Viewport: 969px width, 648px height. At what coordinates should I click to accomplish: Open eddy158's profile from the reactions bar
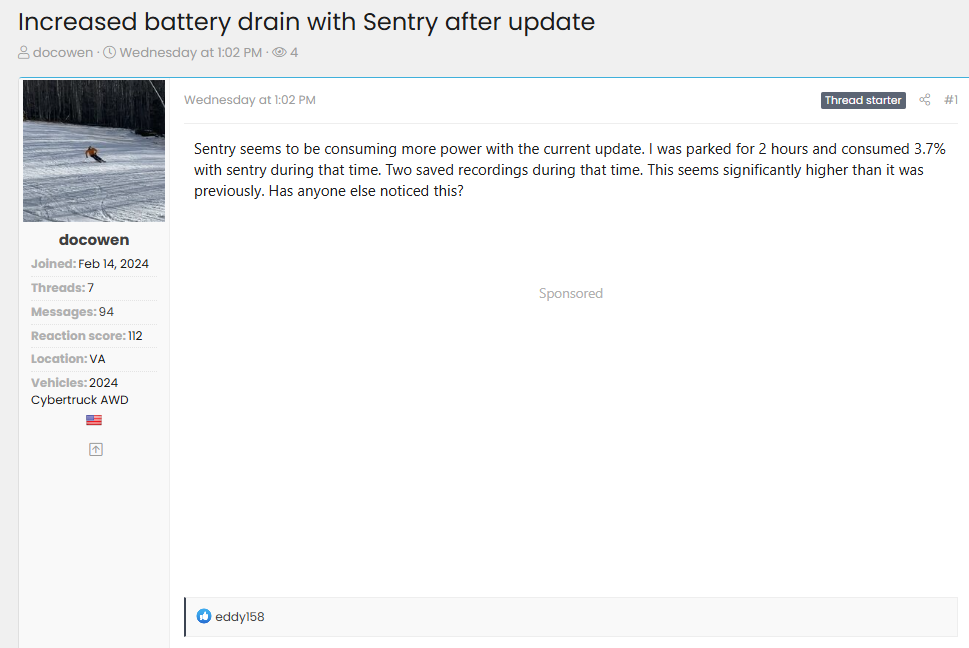(238, 617)
